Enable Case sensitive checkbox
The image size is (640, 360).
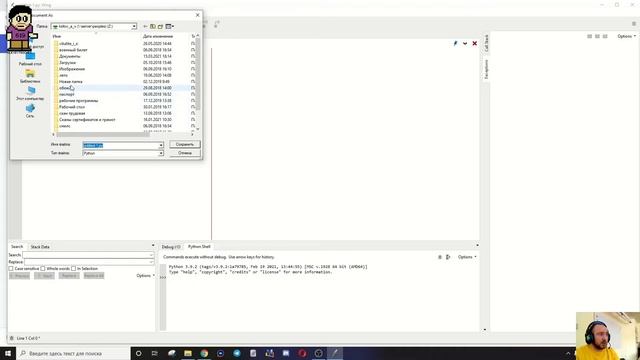[x=11, y=269]
